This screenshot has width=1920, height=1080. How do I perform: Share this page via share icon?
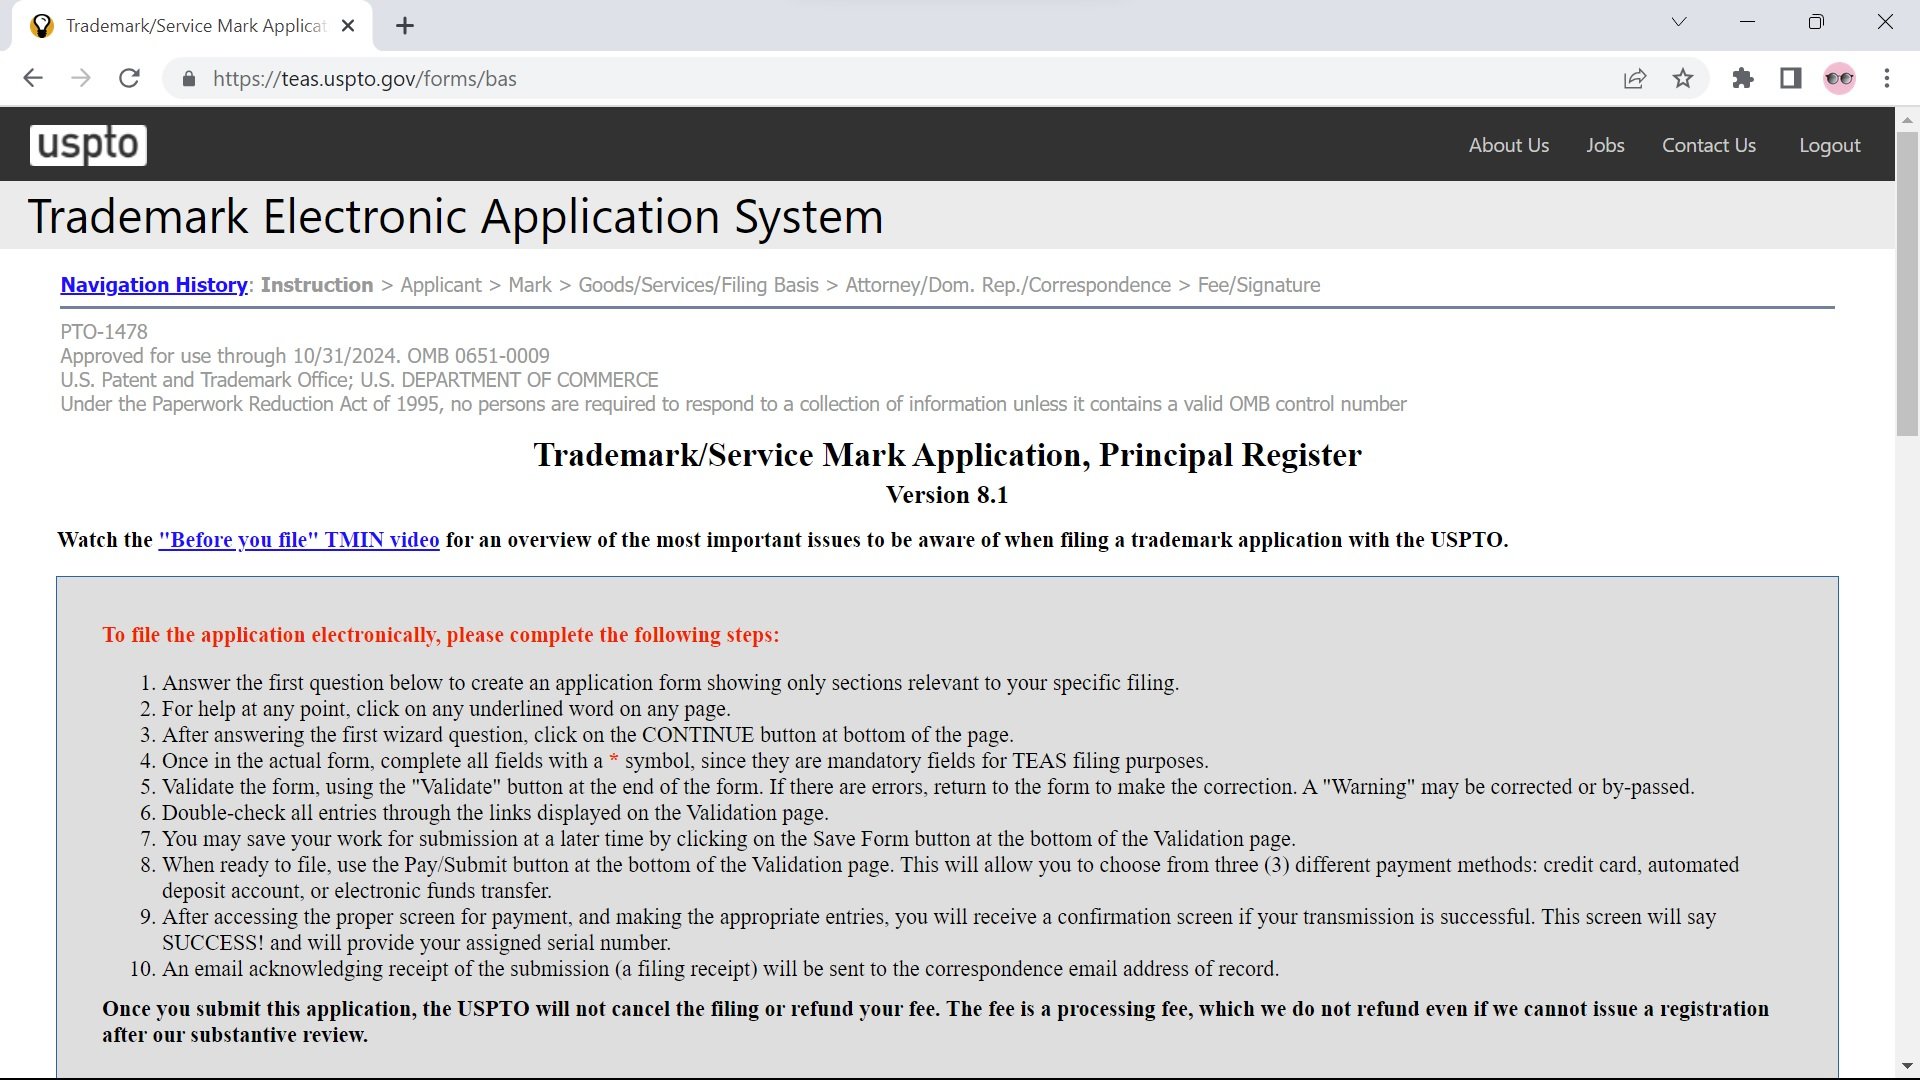[1635, 78]
